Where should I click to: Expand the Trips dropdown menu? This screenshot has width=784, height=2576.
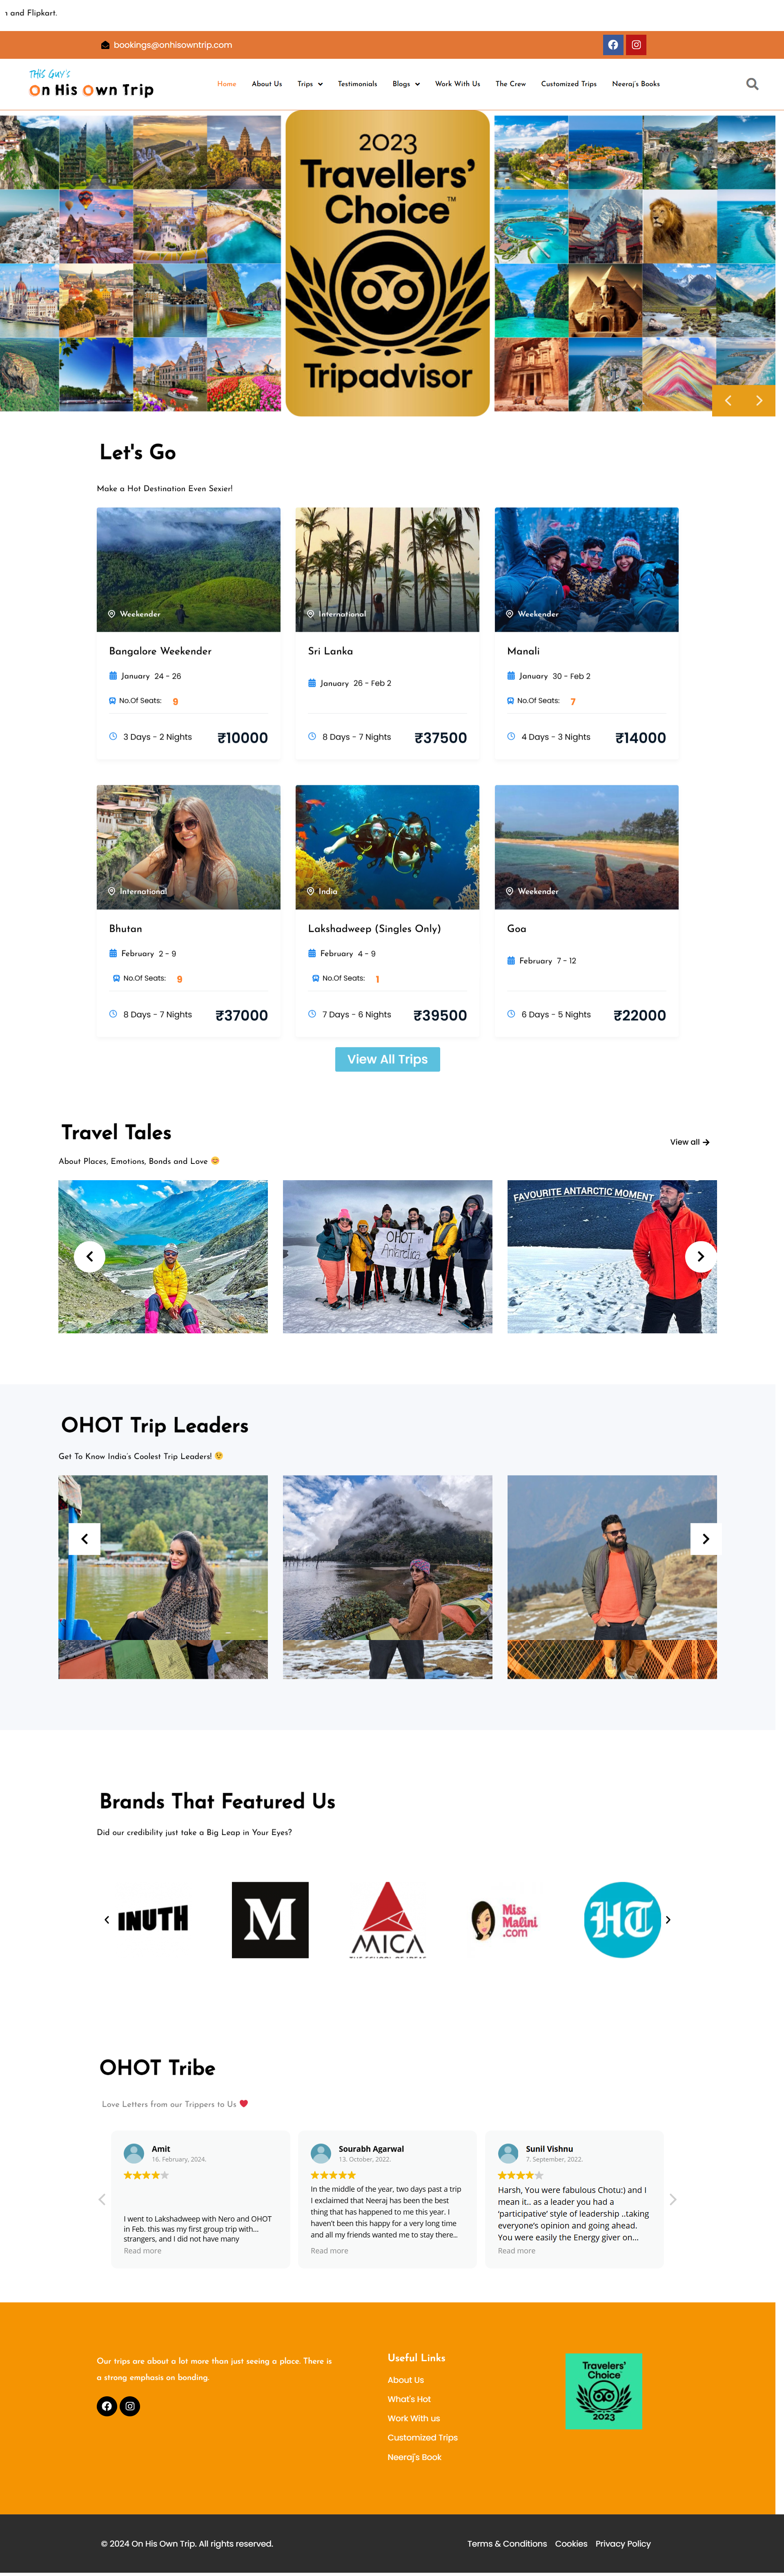[310, 84]
